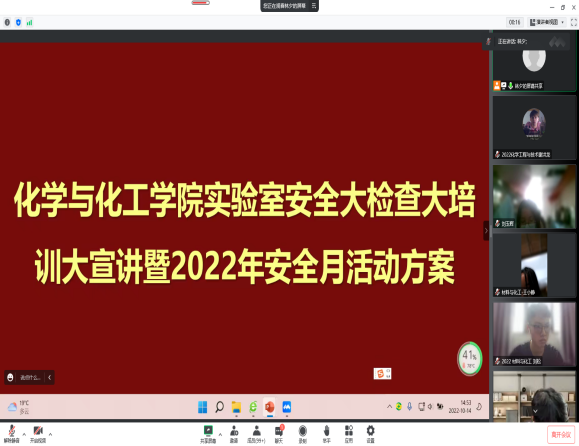Turn on the video camera
The width and height of the screenshot is (579, 446).
[38, 434]
